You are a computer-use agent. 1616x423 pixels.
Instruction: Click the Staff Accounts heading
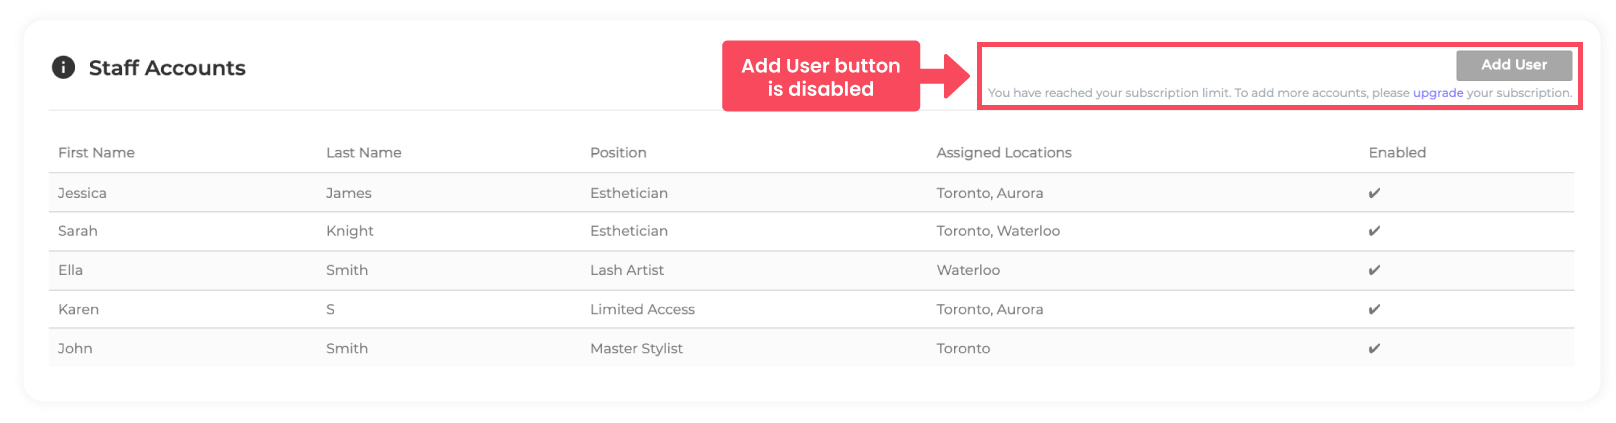[167, 68]
